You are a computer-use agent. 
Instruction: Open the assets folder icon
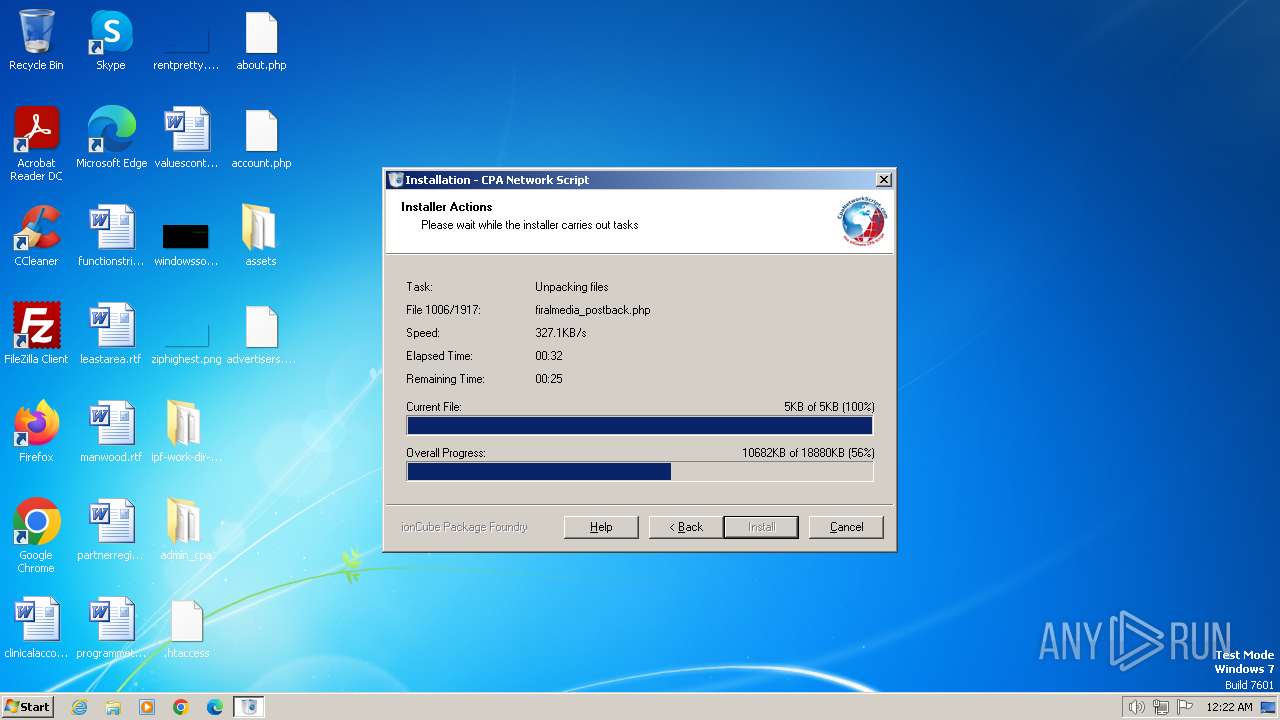261,236
